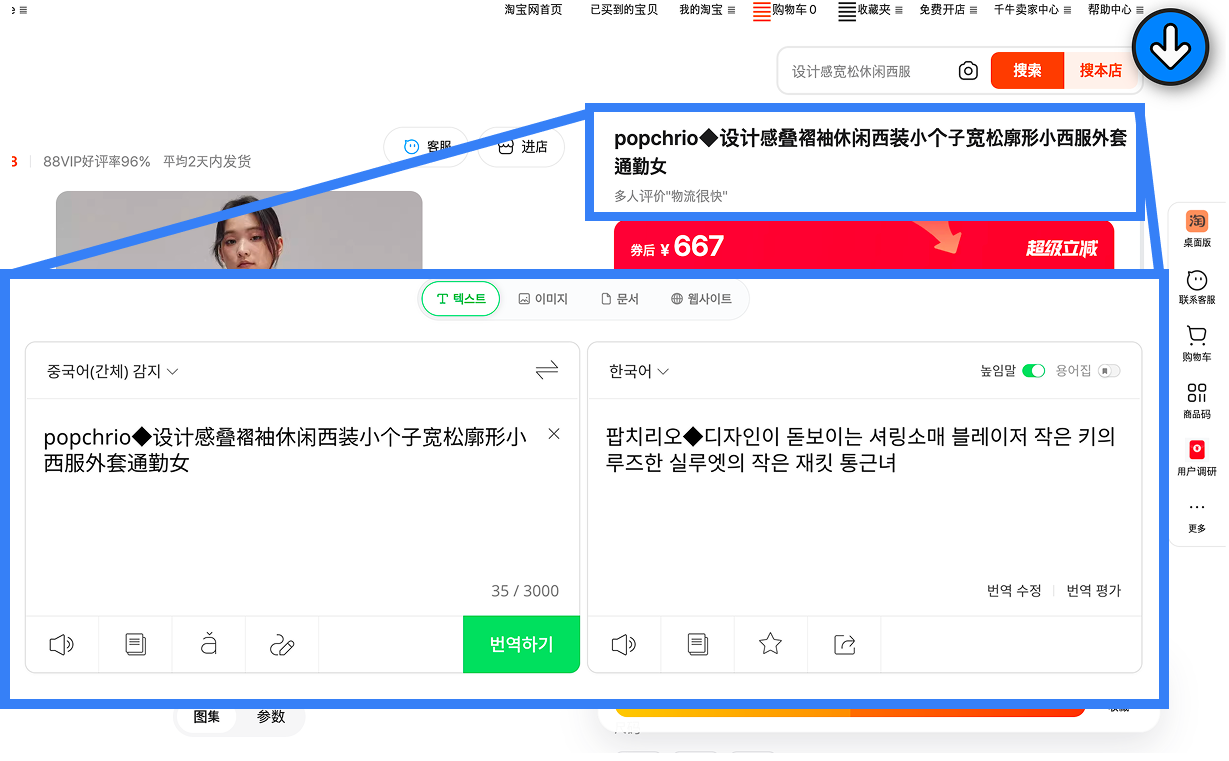Star the translation as favorite

770,644
